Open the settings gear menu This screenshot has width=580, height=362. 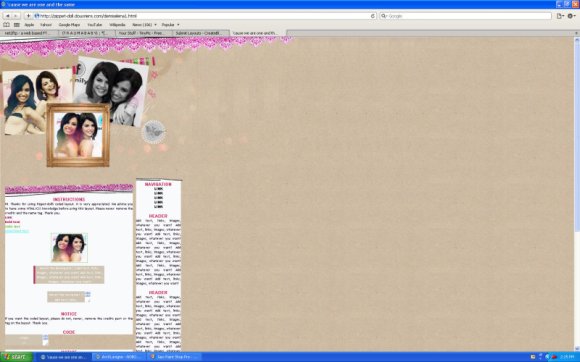(571, 16)
